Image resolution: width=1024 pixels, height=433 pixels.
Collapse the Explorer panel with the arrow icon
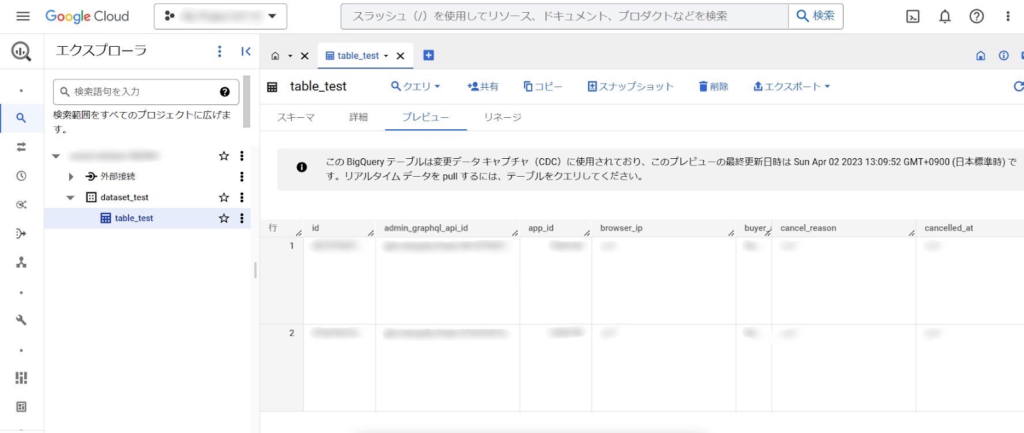(x=246, y=51)
